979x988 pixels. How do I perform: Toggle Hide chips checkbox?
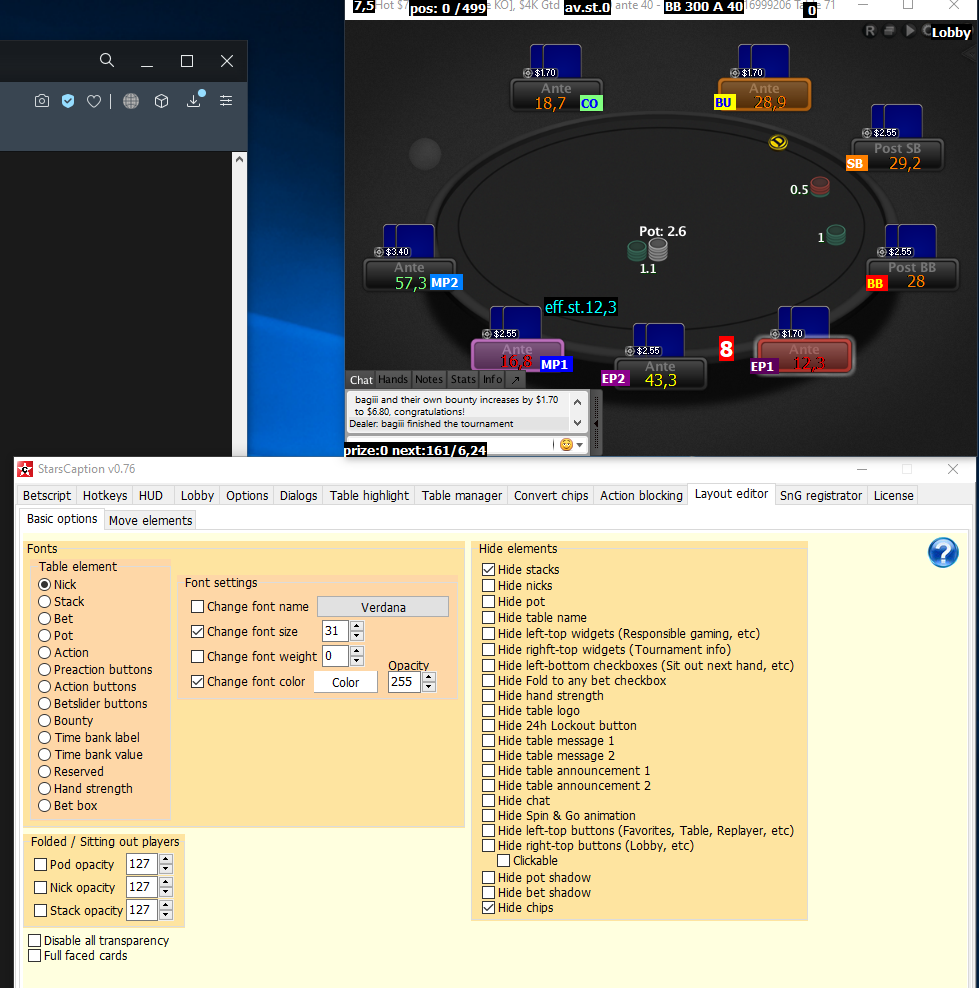pos(488,907)
